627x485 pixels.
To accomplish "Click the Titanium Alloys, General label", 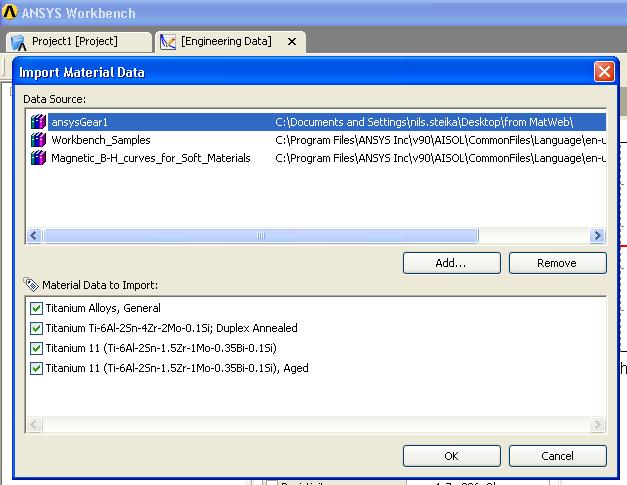I will tap(103, 308).
